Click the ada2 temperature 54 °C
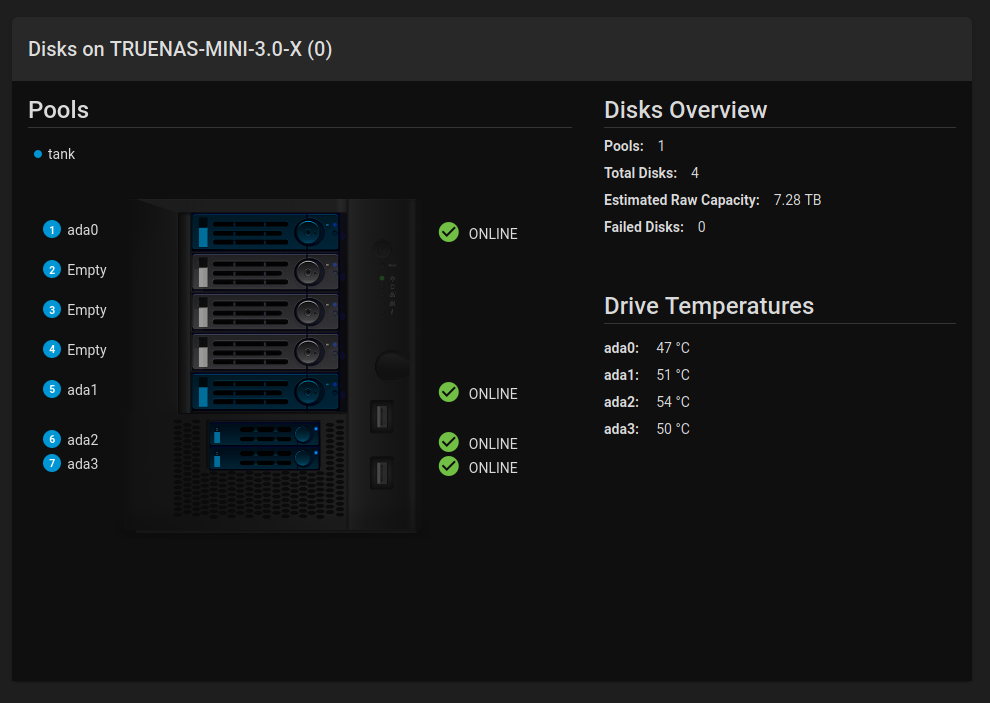This screenshot has height=703, width=990. 673,402
